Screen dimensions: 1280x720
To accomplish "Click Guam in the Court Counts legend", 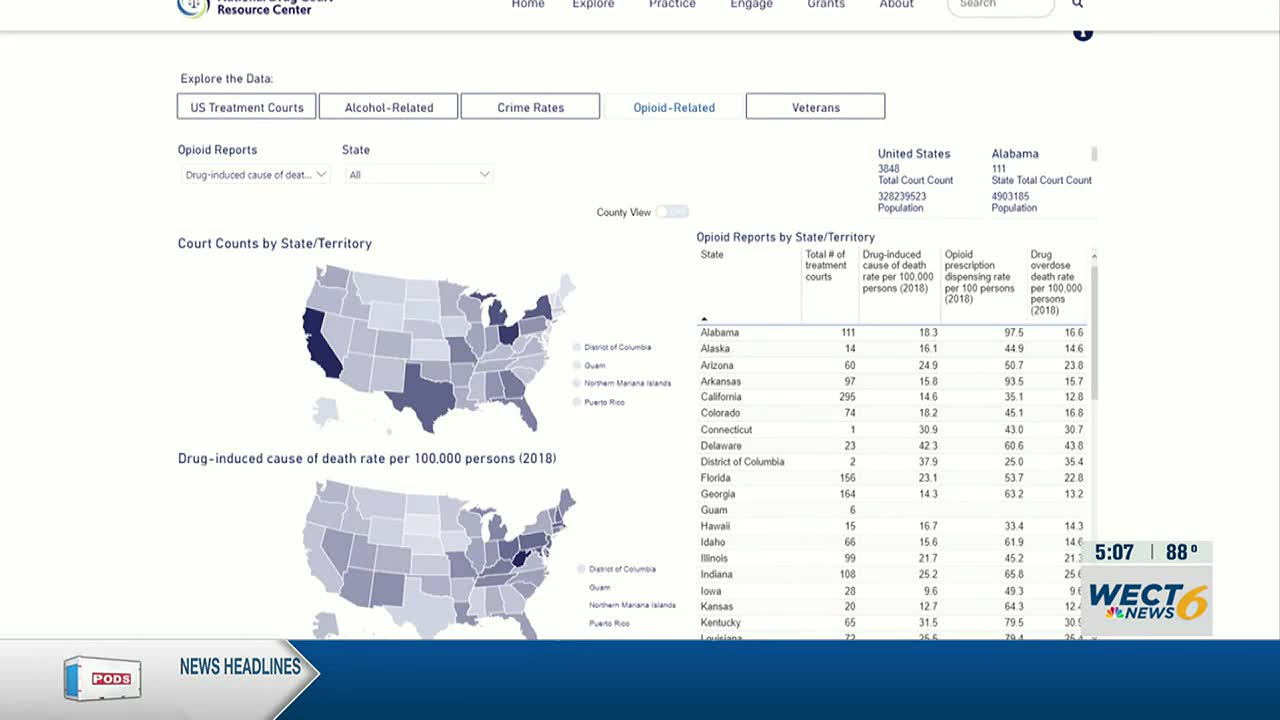I will pyautogui.click(x=594, y=365).
